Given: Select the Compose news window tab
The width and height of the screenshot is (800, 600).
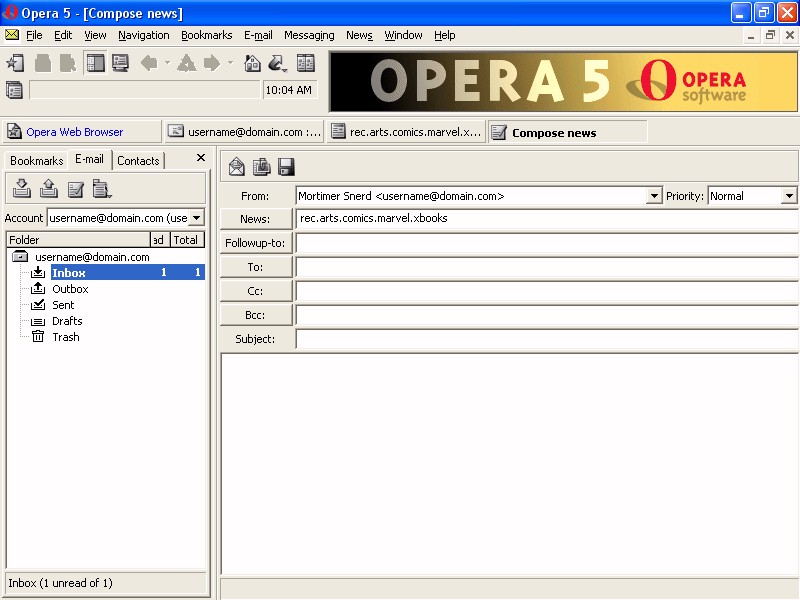Looking at the screenshot, I should 568,133.
